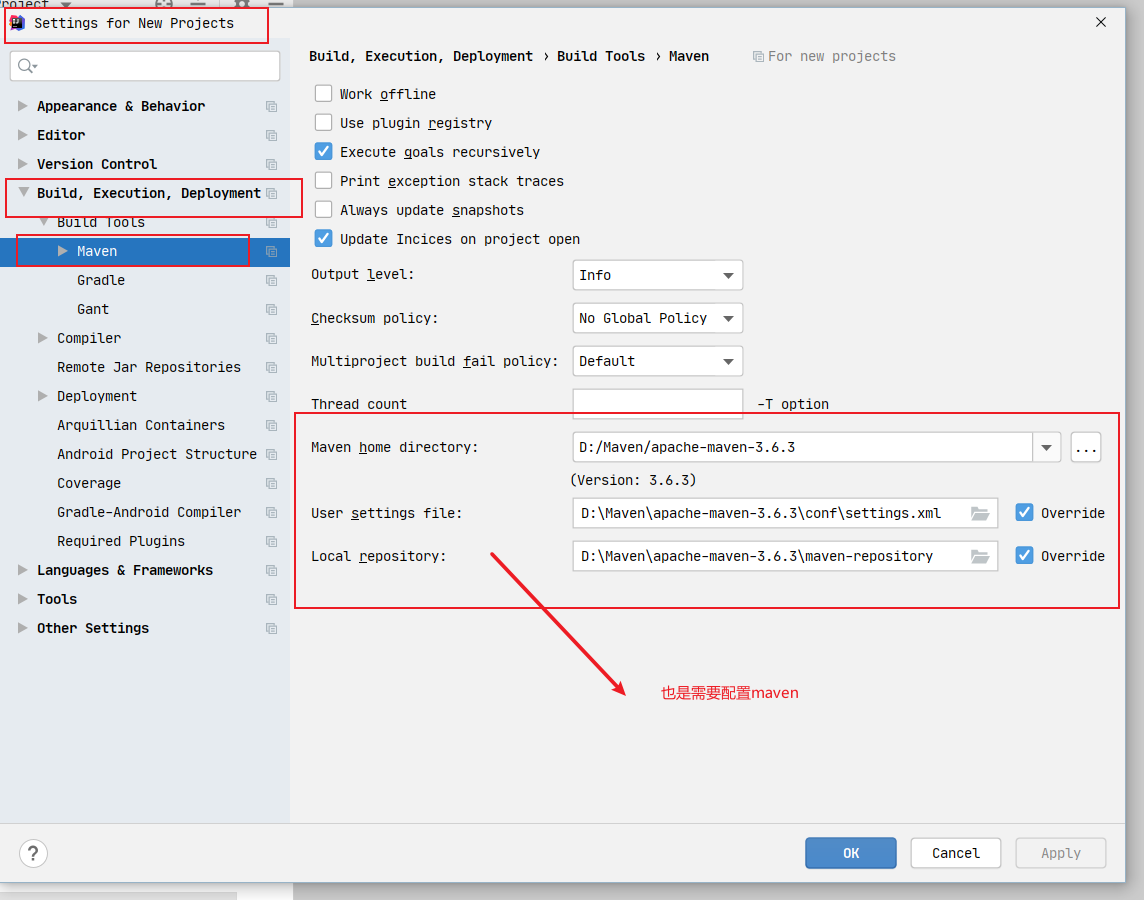Click the project-level icon beside Version Control
Screen dimensions: 1144x900
click(x=271, y=165)
